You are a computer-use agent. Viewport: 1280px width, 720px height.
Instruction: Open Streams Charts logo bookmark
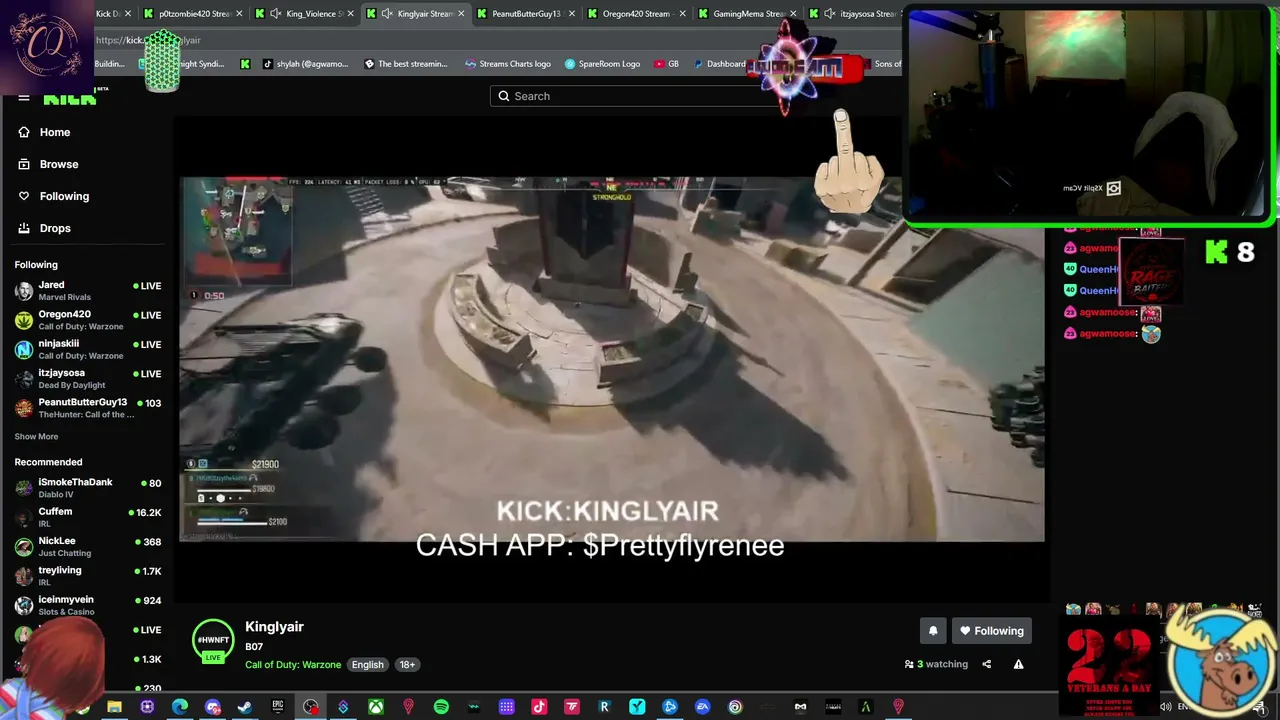508,64
